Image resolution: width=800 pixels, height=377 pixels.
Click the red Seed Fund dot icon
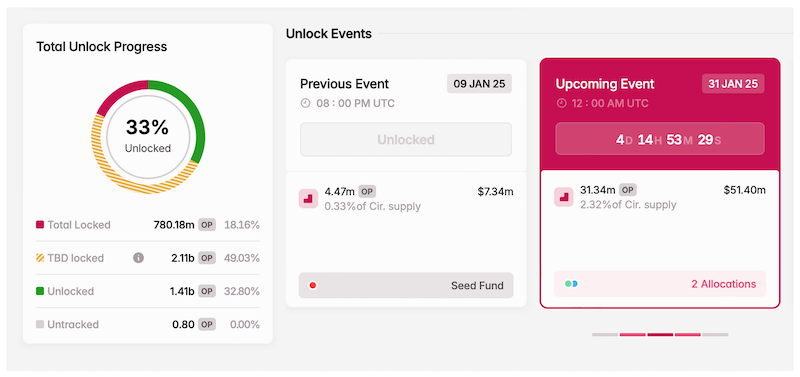(x=313, y=286)
